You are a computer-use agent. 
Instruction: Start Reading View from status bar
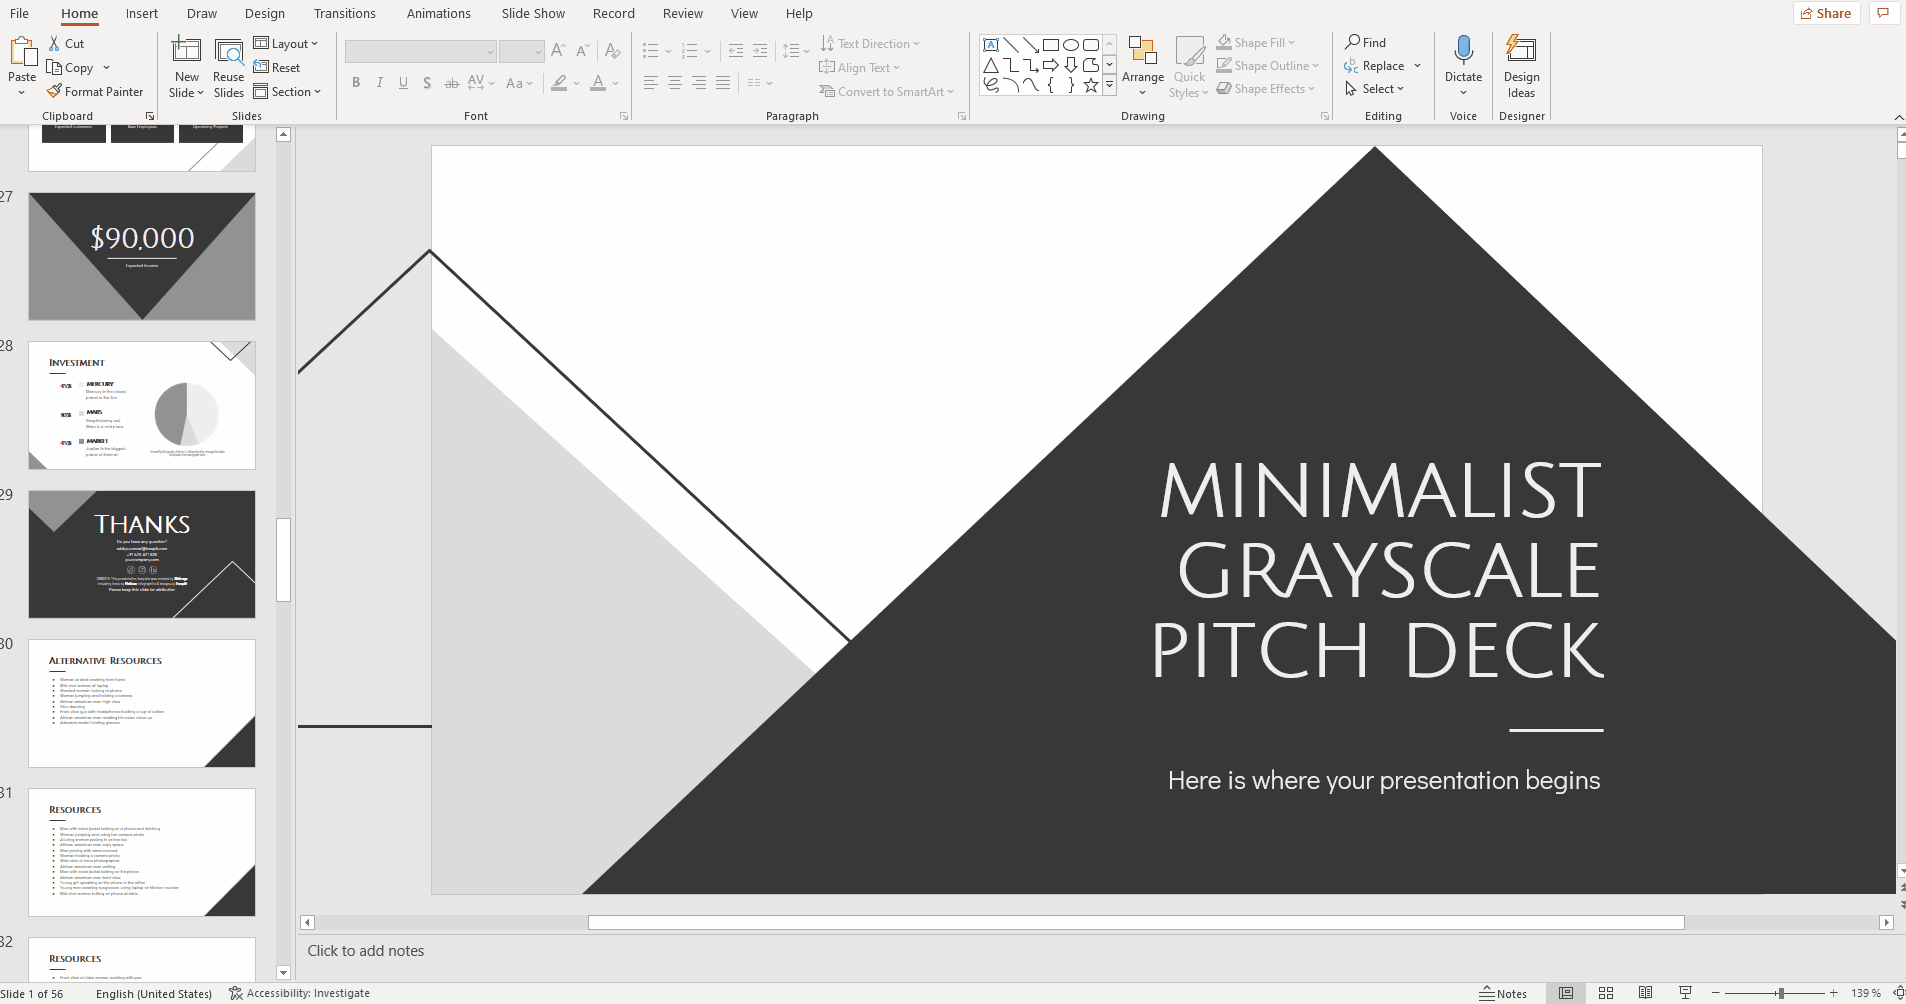(x=1645, y=993)
